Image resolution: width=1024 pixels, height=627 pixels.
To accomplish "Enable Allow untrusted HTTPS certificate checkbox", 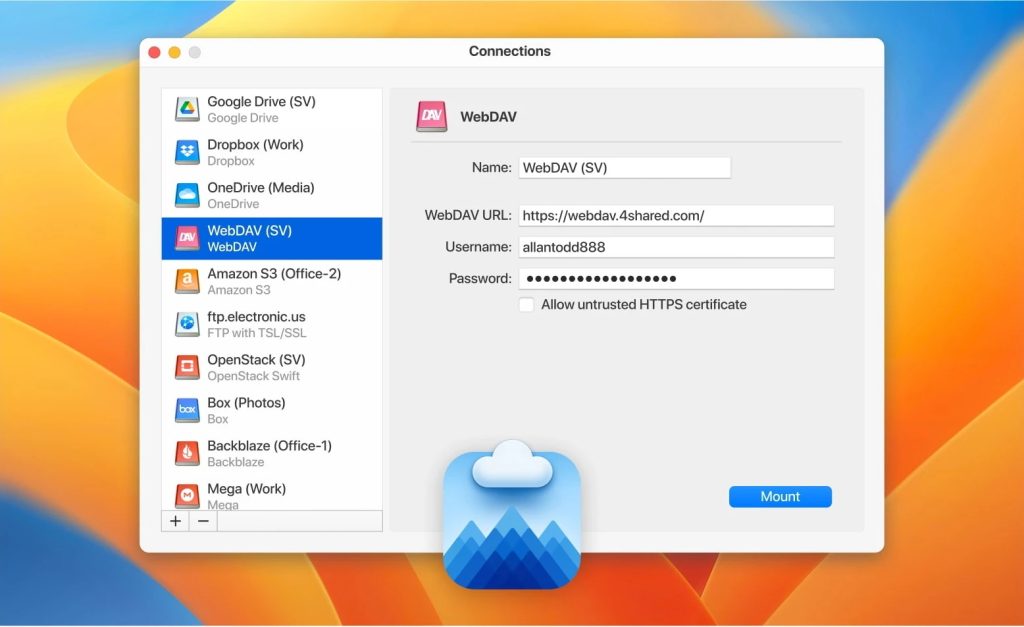I will [526, 304].
